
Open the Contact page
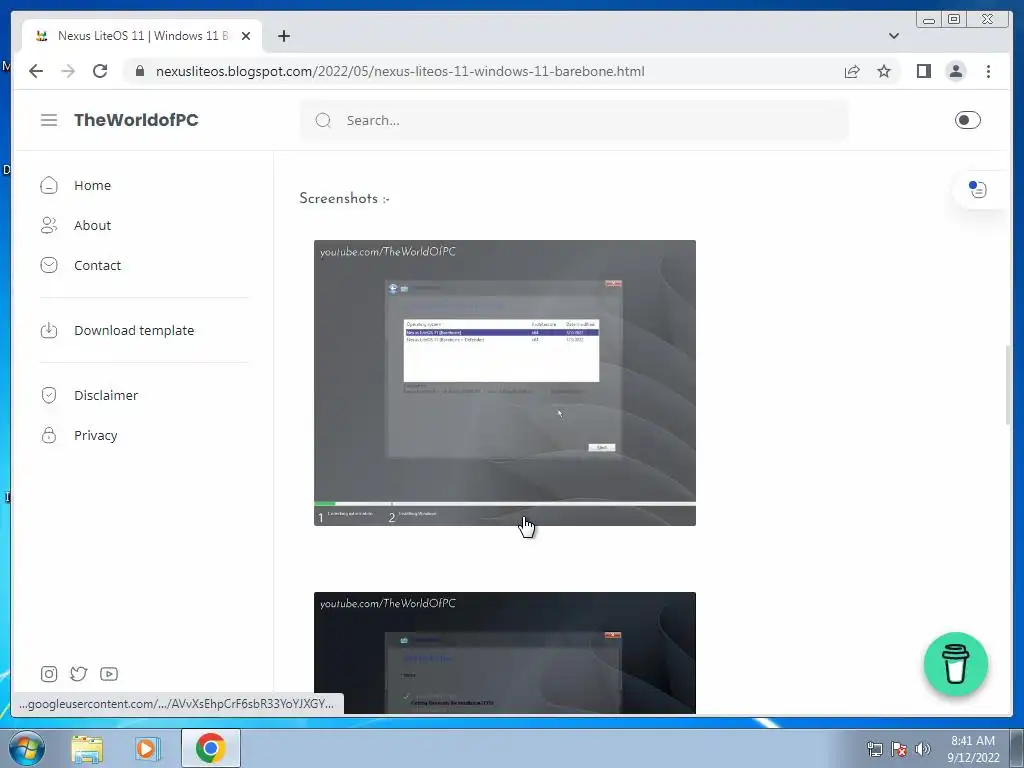point(97,265)
